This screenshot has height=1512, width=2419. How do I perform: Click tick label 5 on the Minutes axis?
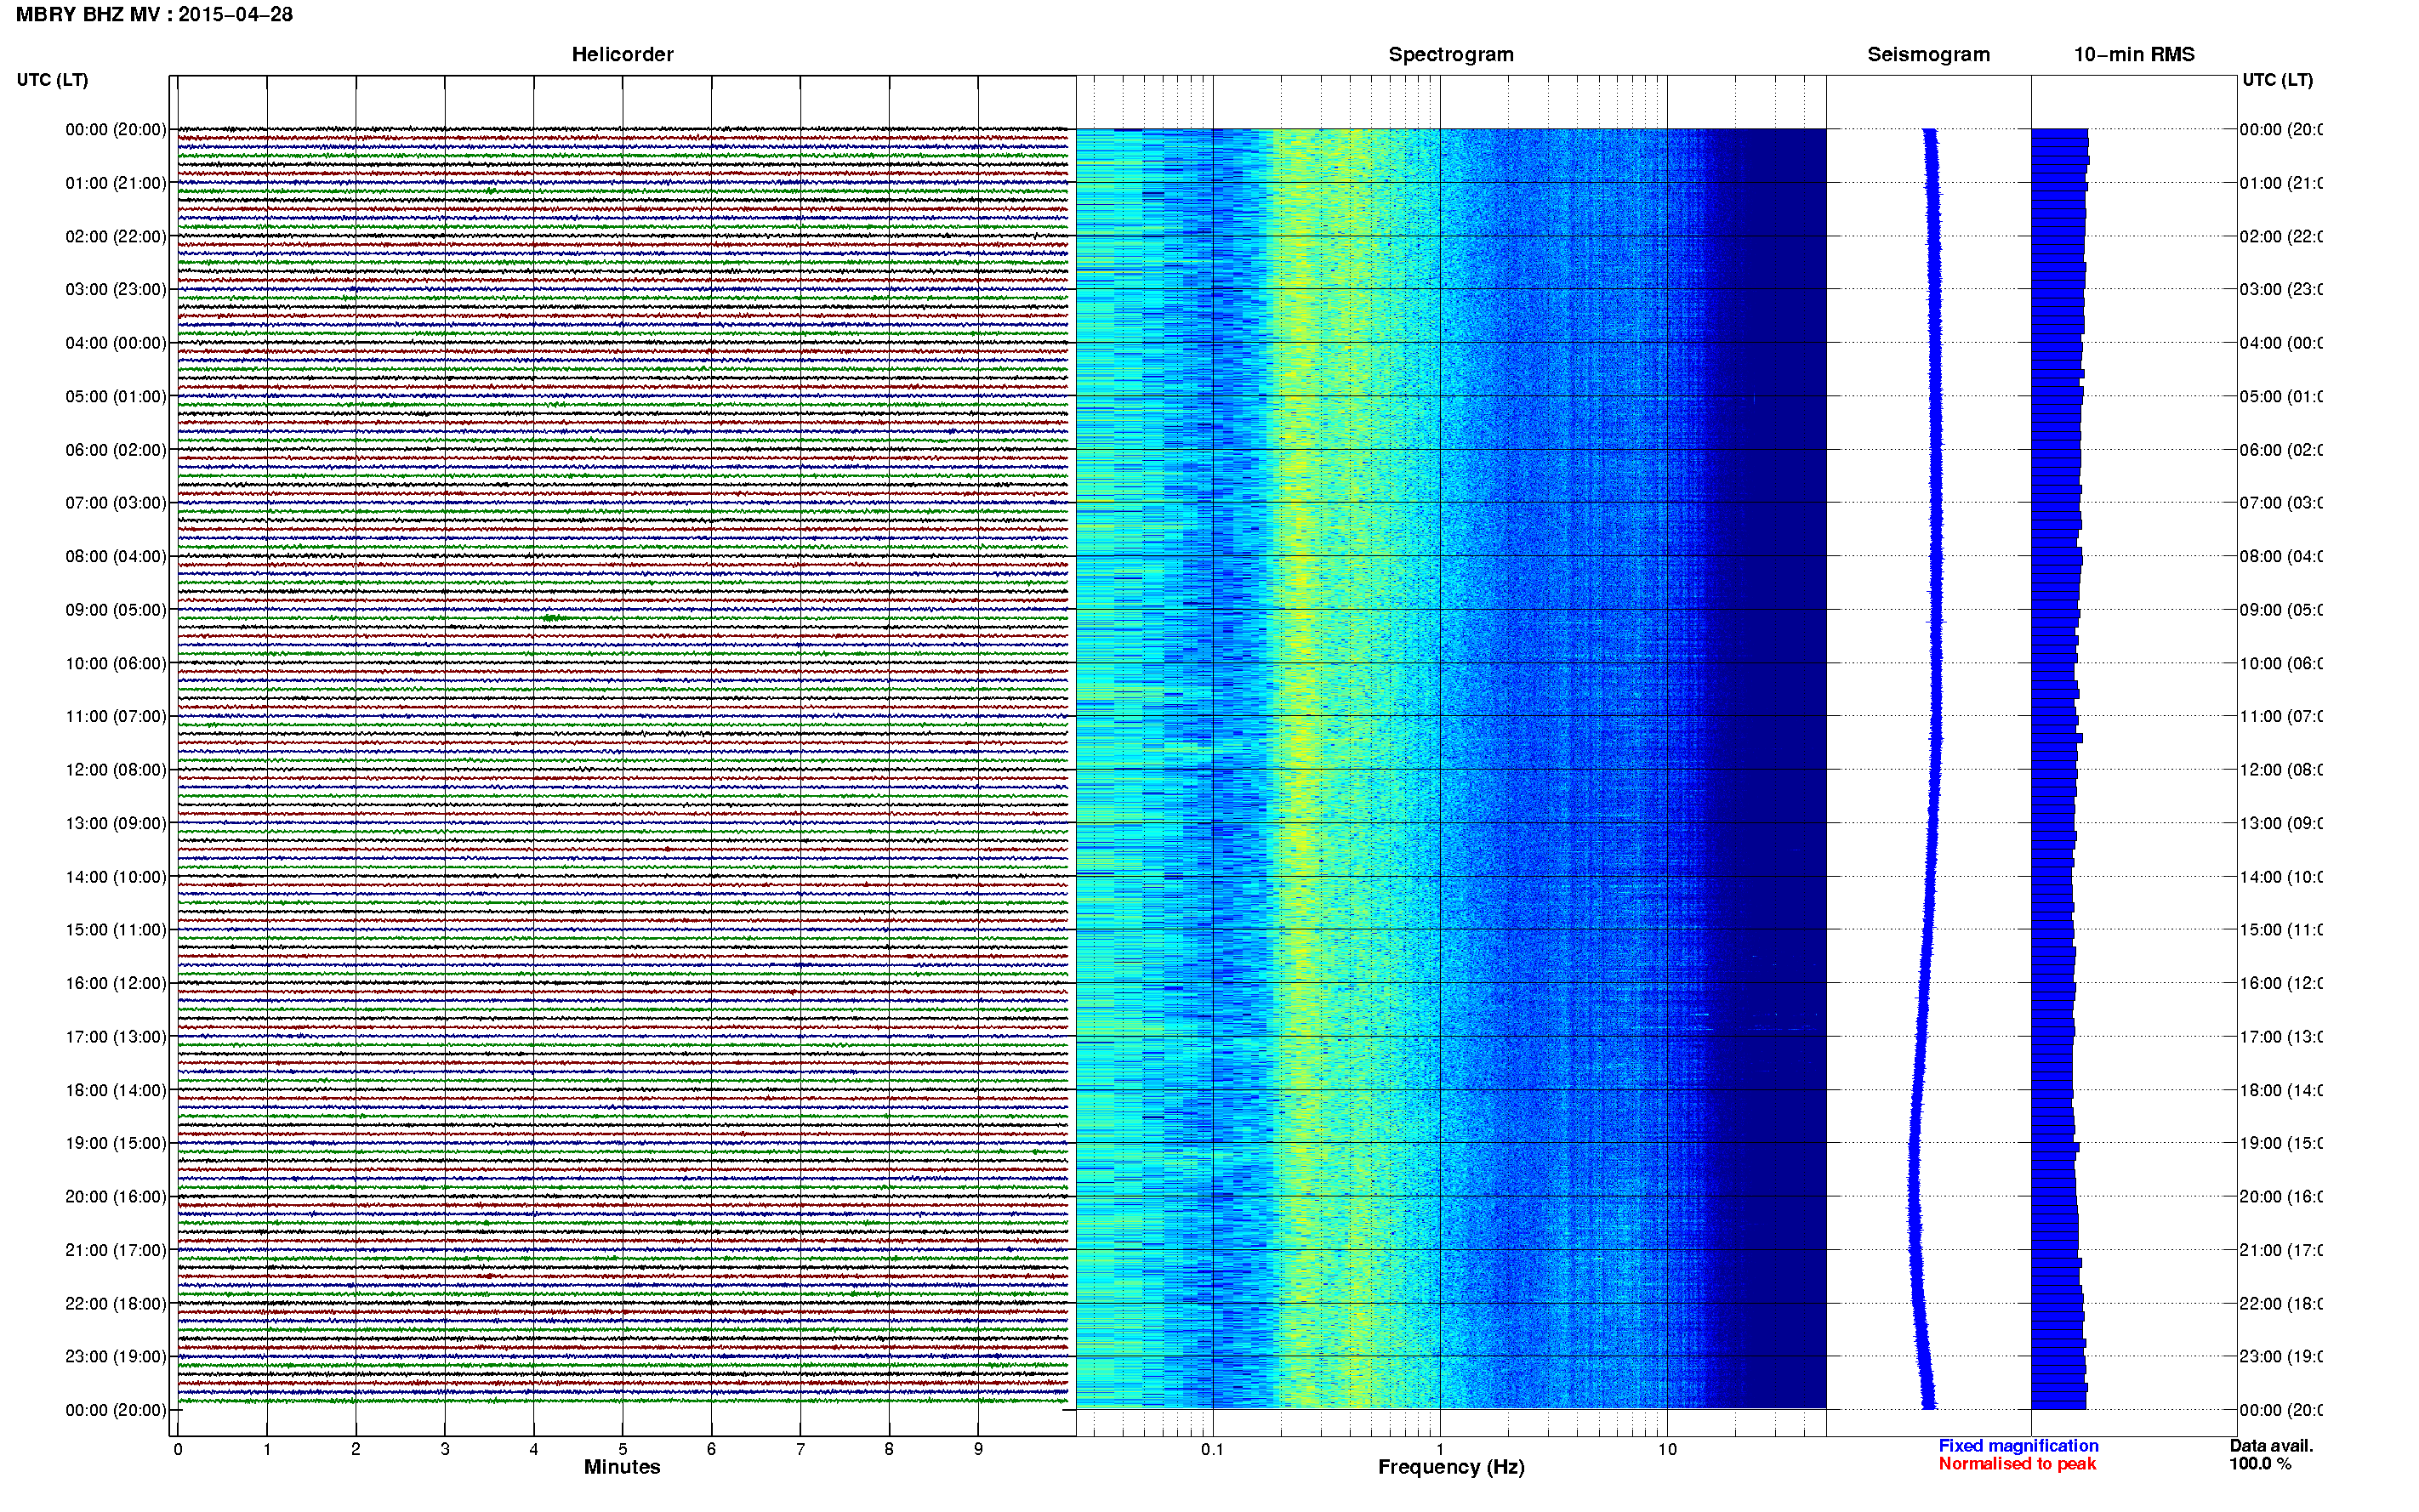click(x=623, y=1449)
